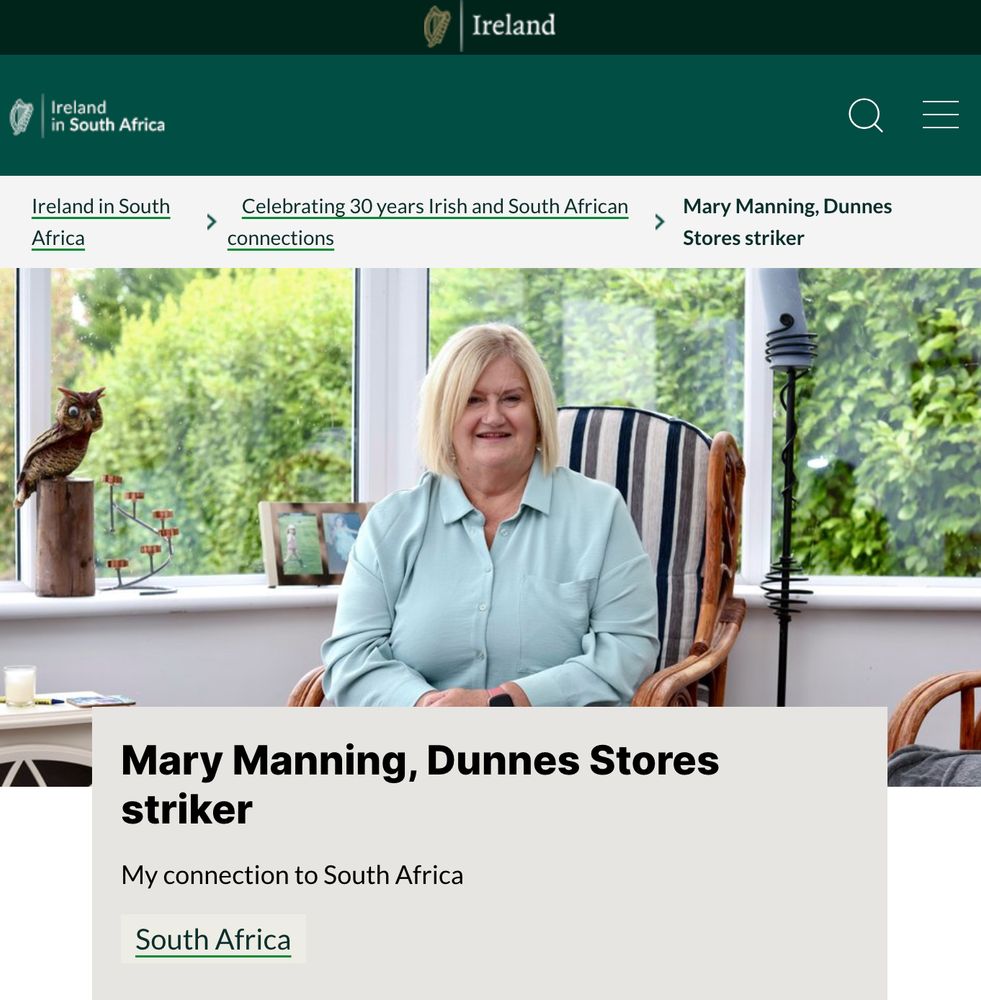Click the word 'connections' in the breadcrumb
Image resolution: width=981 pixels, height=1000 pixels.
(x=281, y=238)
